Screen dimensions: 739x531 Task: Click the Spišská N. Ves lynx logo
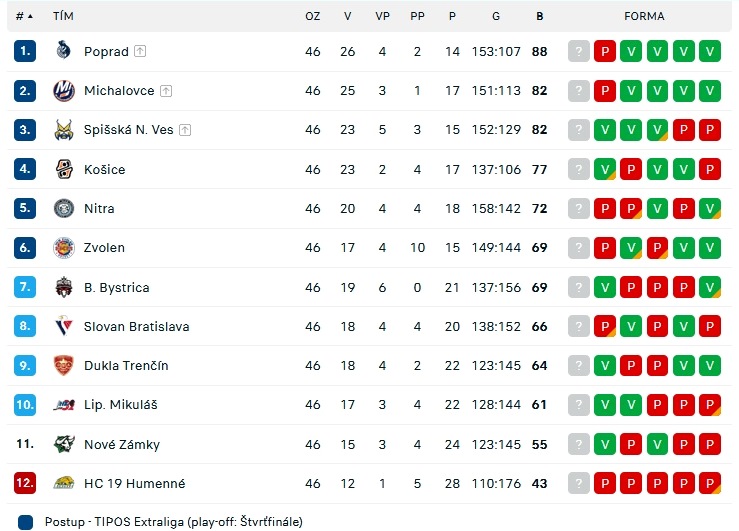point(63,130)
